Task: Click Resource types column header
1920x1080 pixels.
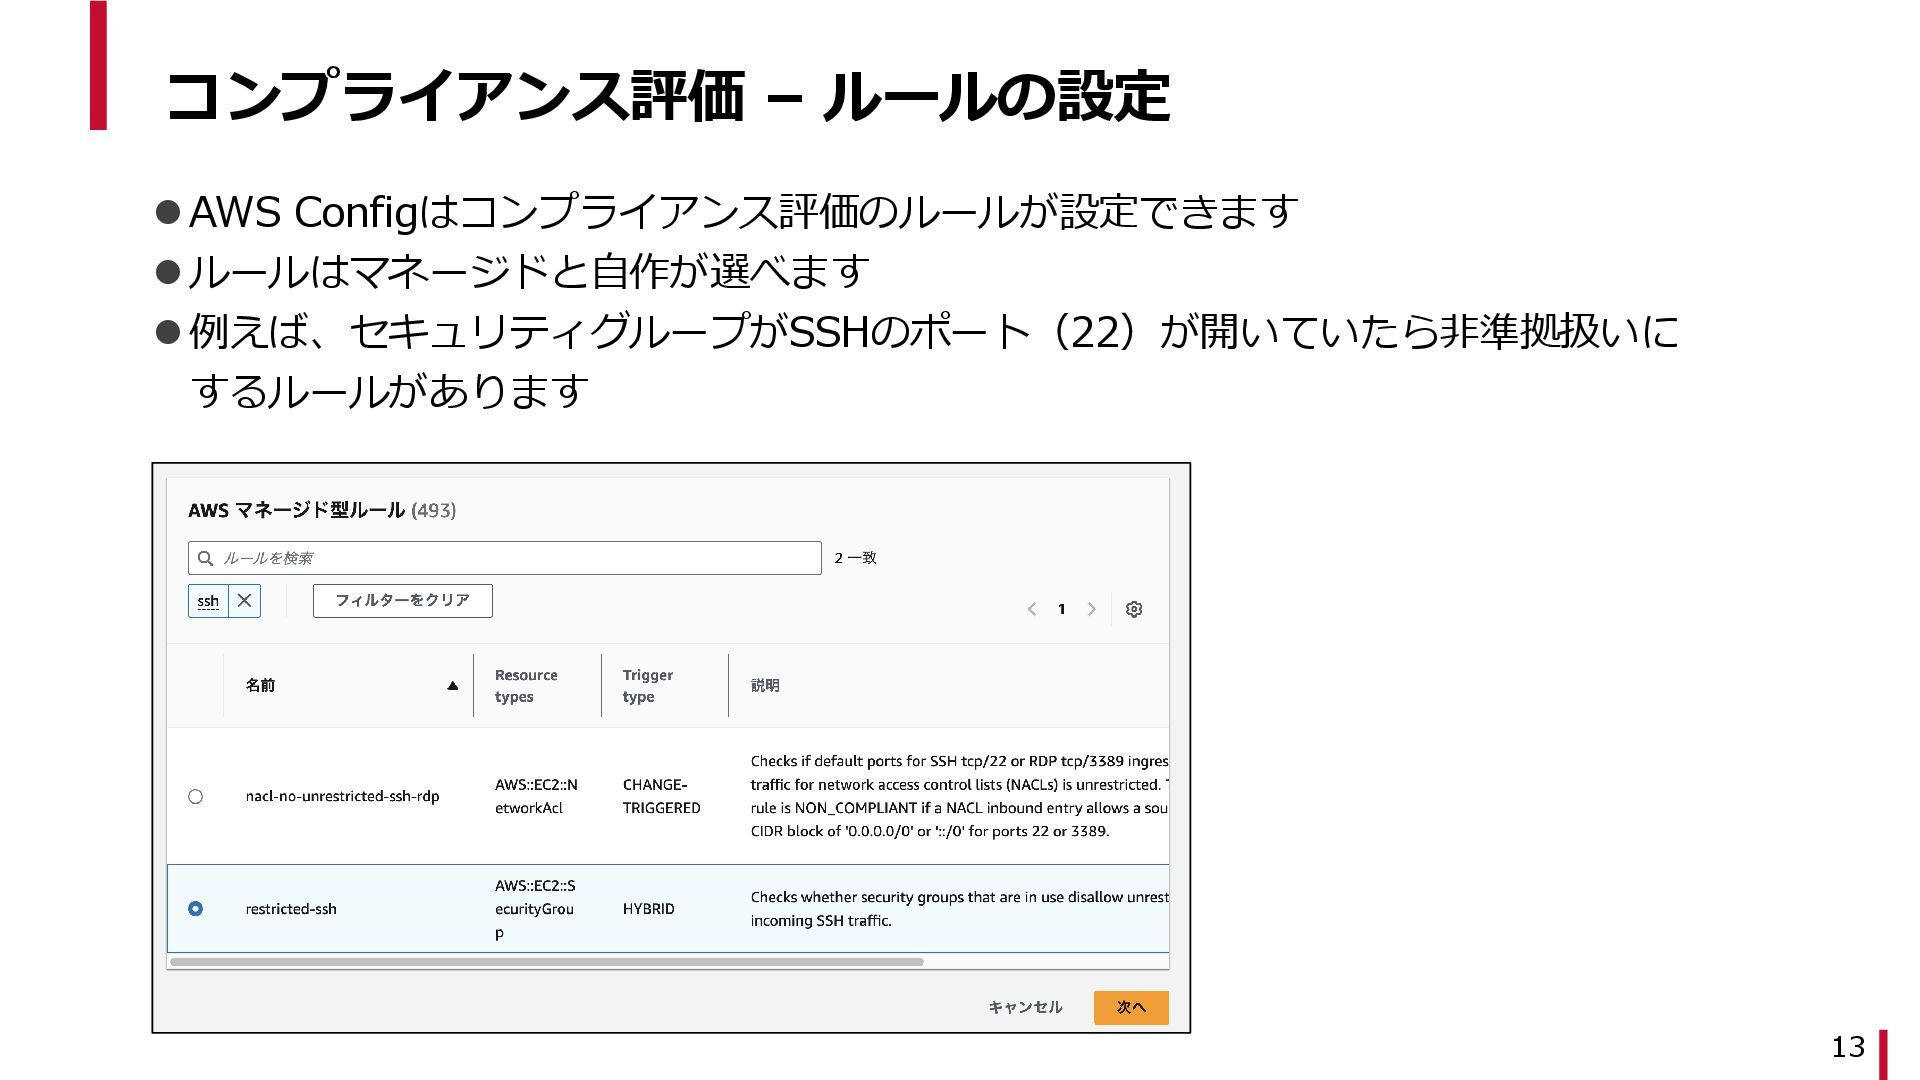Action: [x=526, y=686]
